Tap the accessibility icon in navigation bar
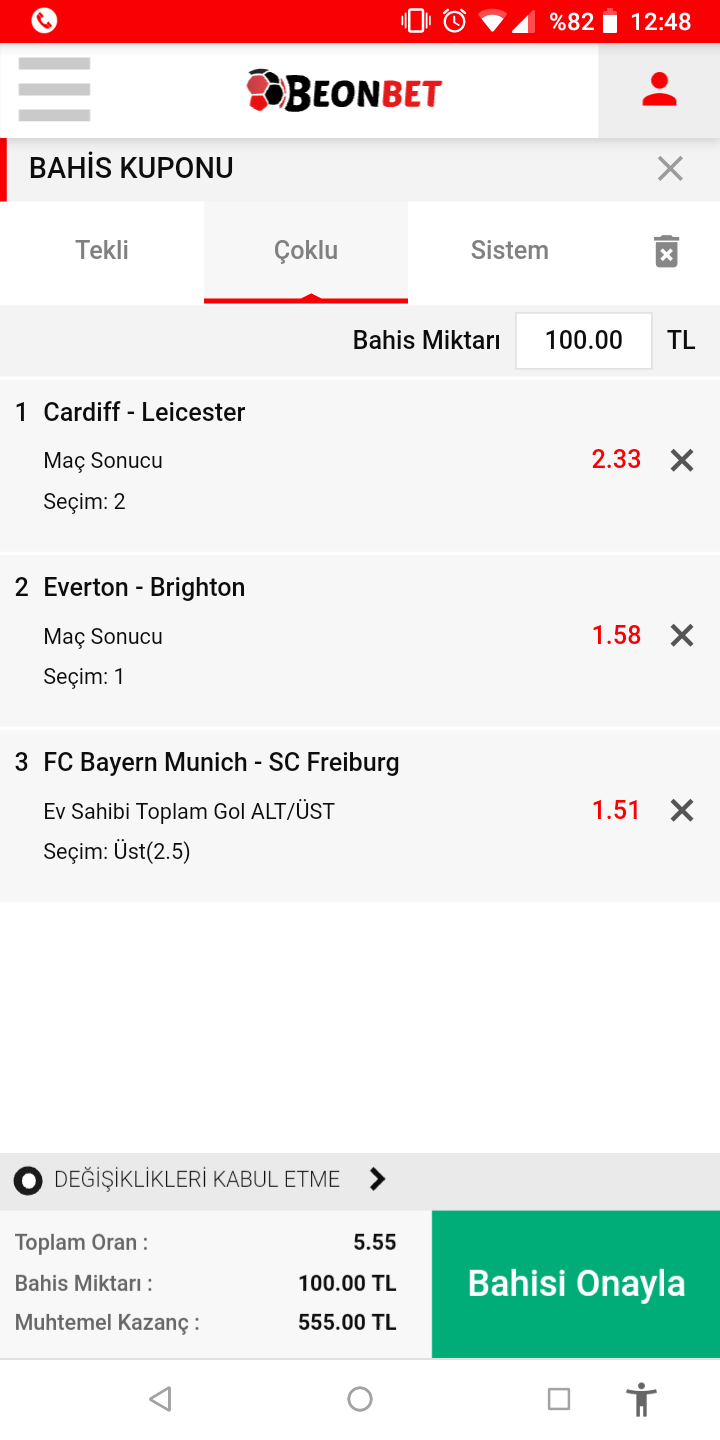The height and width of the screenshot is (1440, 720). pyautogui.click(x=641, y=1399)
